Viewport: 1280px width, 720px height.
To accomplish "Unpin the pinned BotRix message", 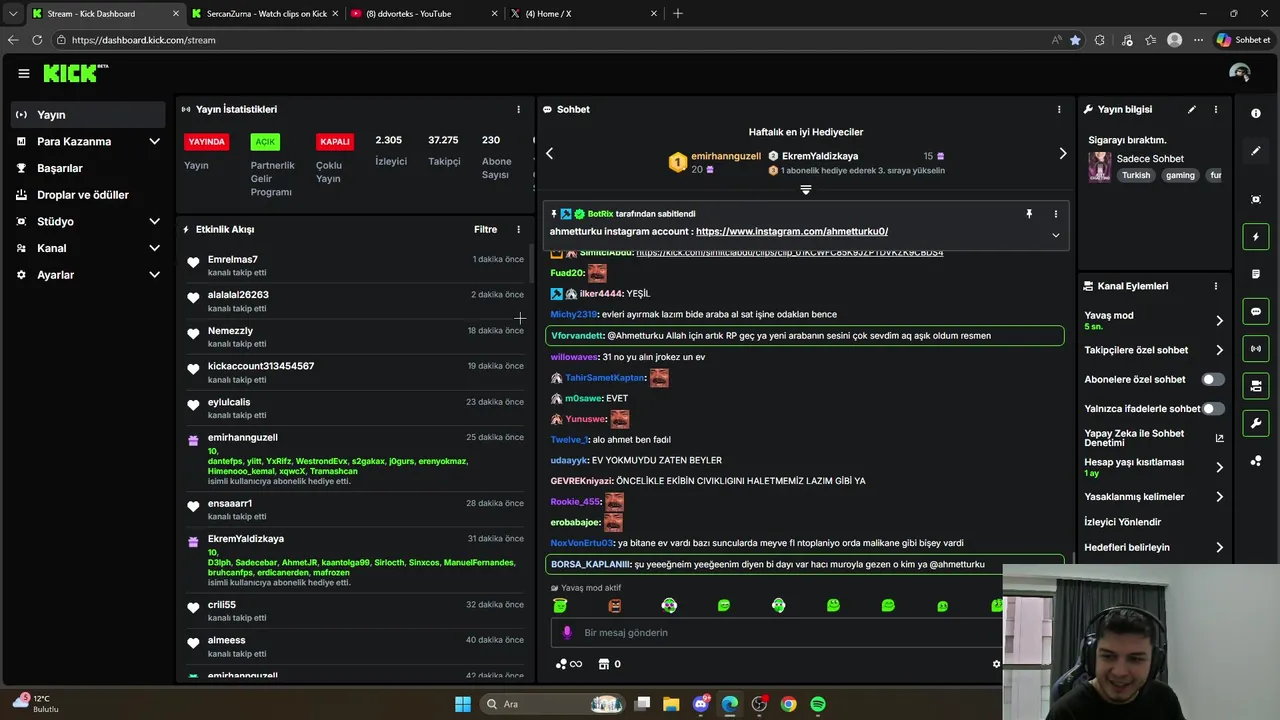I will pos(1028,214).
